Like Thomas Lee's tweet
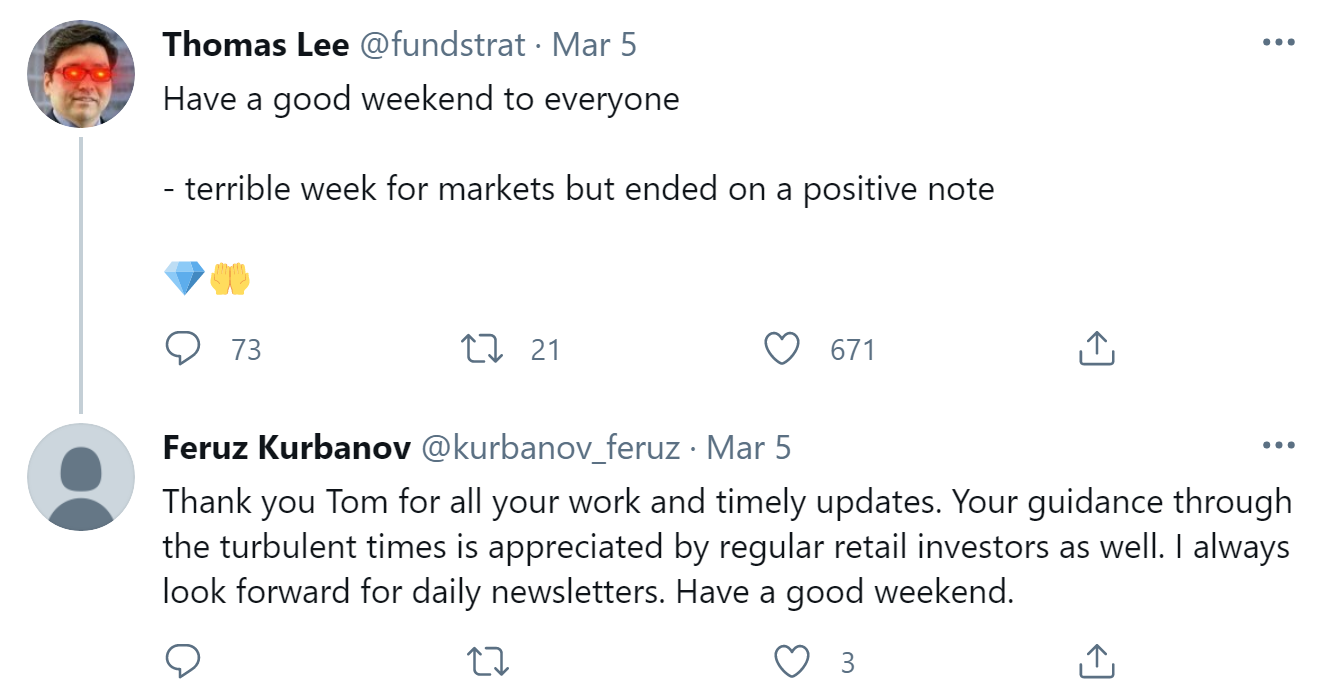Image resolution: width=1326 pixels, height=698 pixels. click(782, 349)
